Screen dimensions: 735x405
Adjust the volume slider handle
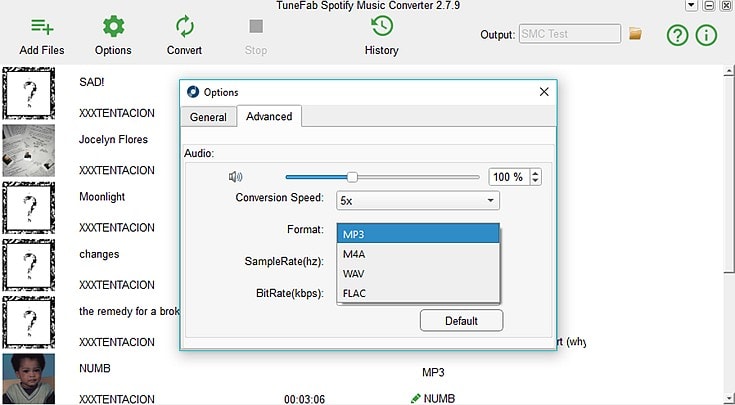(x=352, y=177)
